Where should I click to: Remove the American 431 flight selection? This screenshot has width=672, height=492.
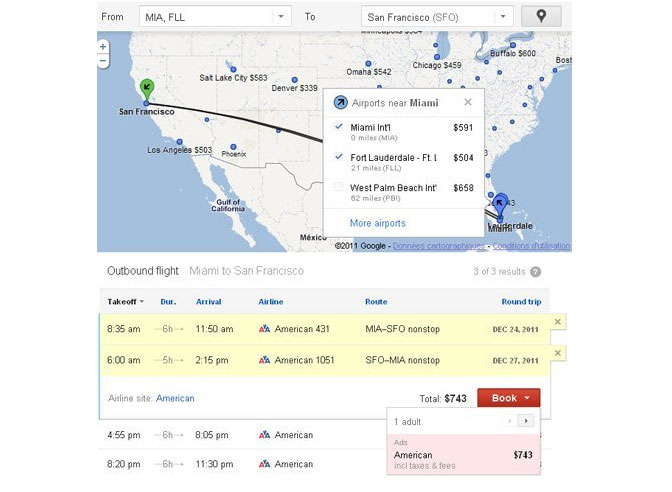point(557,322)
